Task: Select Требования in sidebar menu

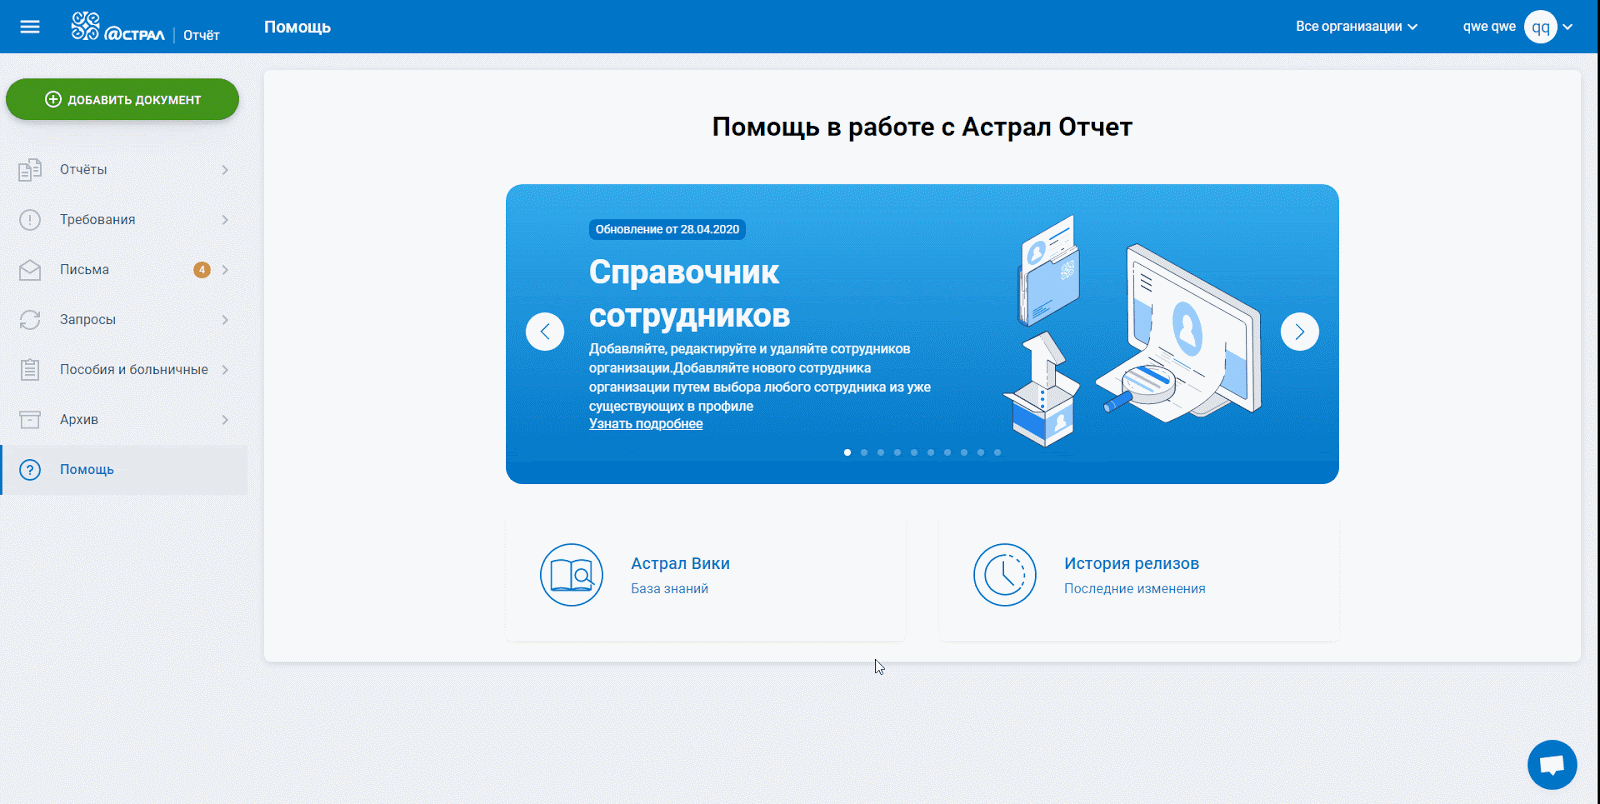Action: tap(124, 220)
